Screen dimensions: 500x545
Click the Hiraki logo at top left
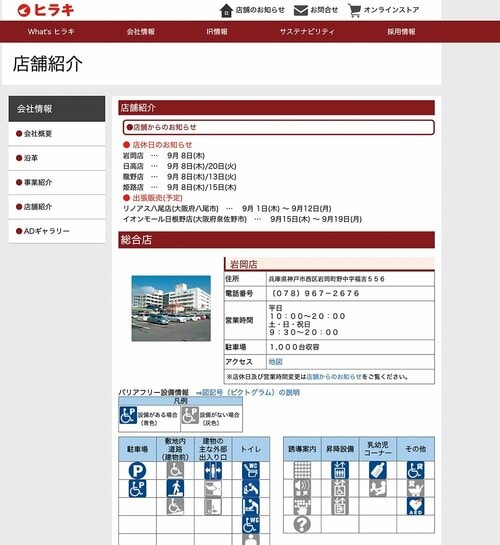coord(46,10)
